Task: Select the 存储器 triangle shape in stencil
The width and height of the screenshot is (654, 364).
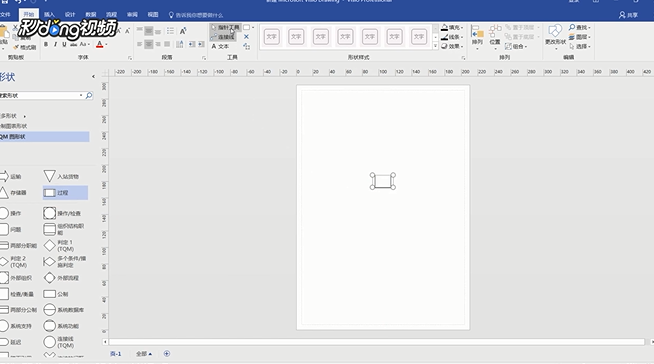Action: 13,193
